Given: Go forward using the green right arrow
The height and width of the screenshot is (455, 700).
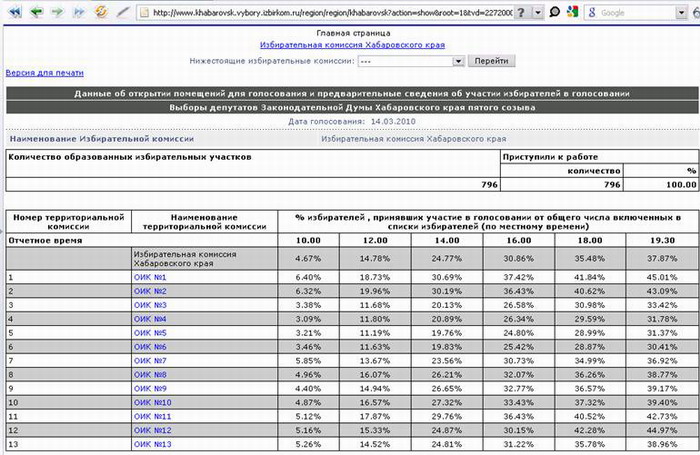Looking at the screenshot, I should 58,13.
